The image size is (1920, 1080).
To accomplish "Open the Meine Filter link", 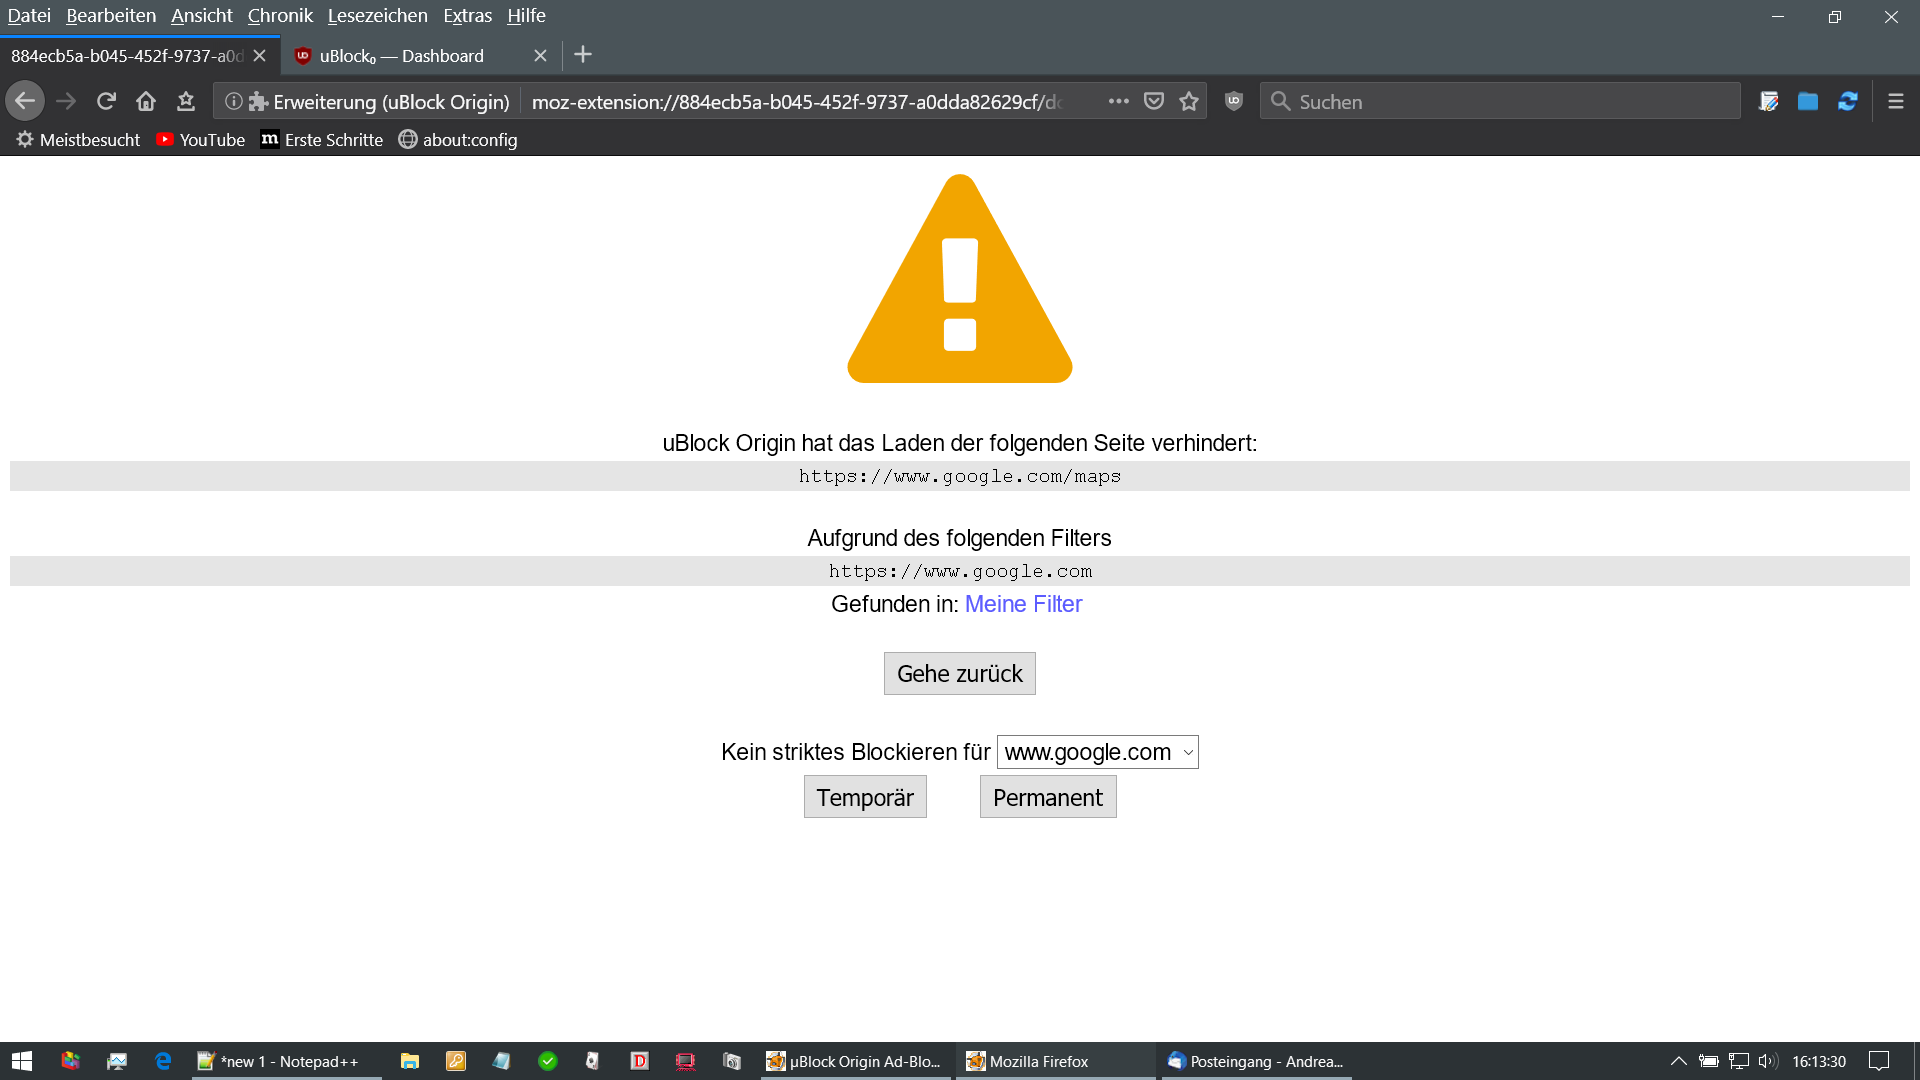I will (x=1023, y=604).
